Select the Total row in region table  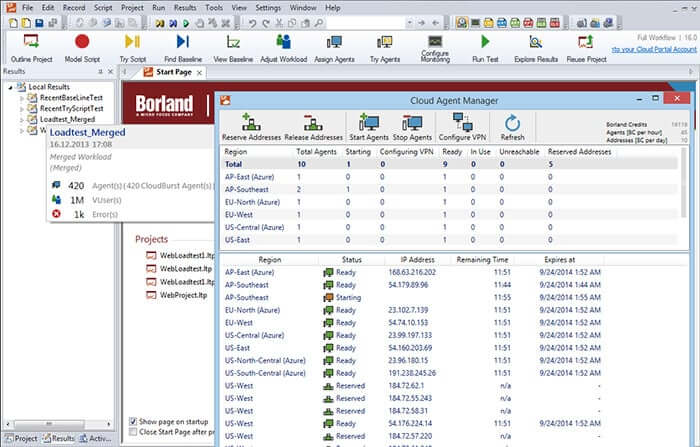point(450,164)
